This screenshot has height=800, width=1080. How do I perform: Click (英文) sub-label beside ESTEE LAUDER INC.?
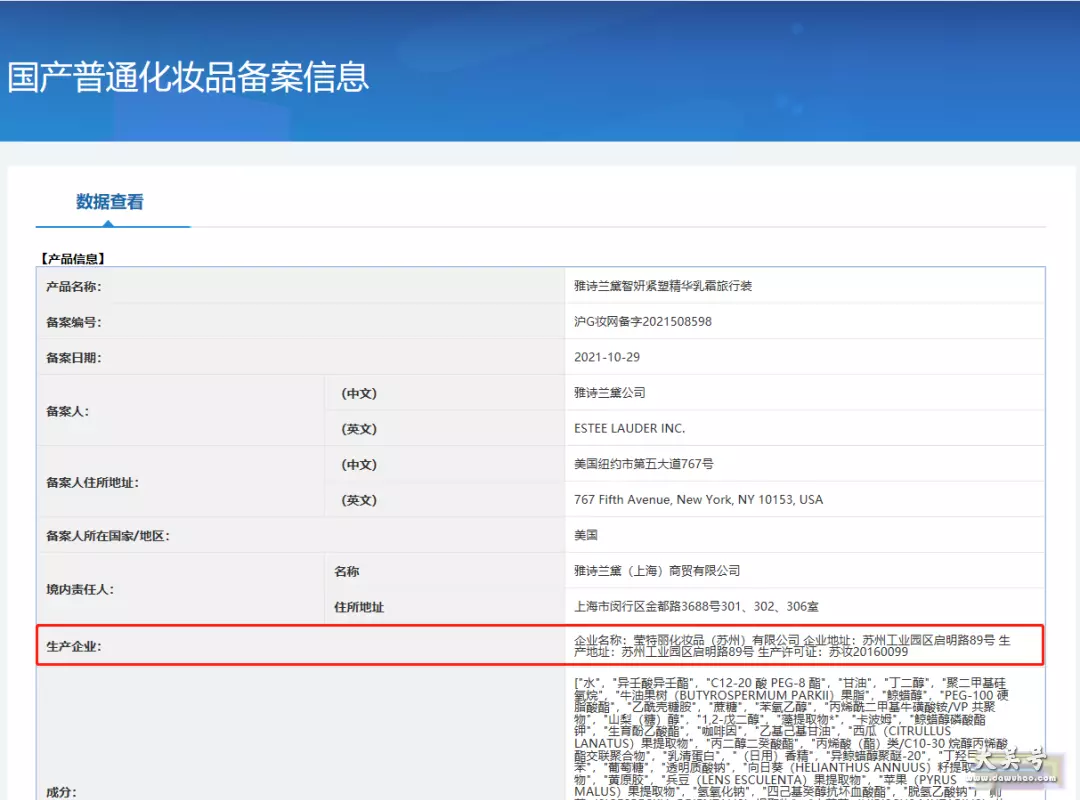click(x=359, y=429)
